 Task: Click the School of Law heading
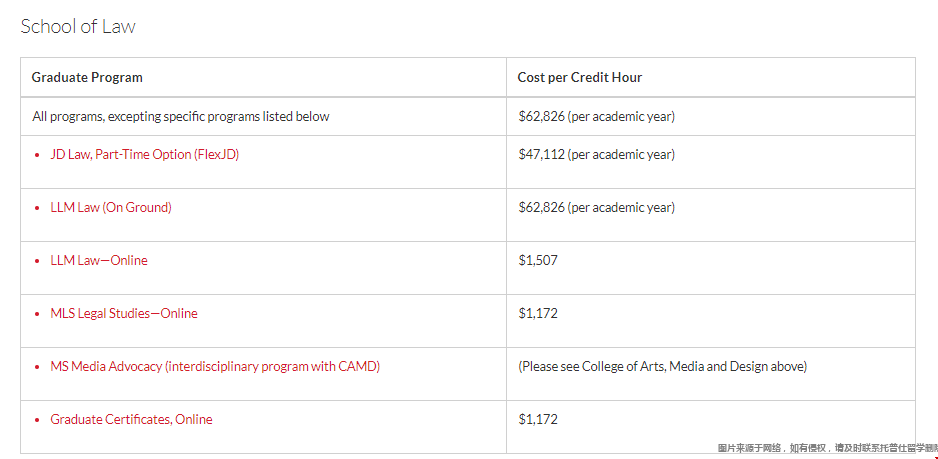(x=78, y=26)
